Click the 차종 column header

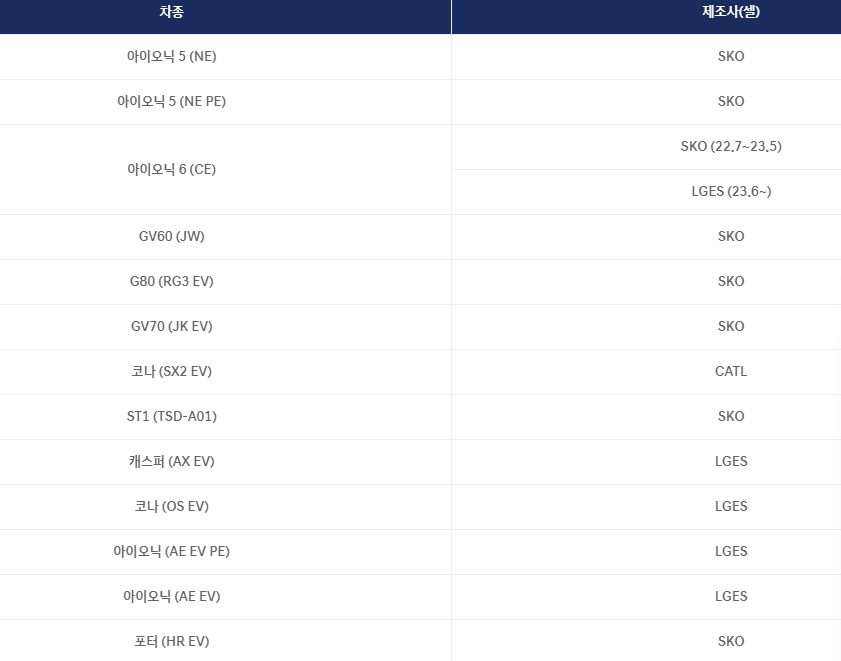click(171, 12)
